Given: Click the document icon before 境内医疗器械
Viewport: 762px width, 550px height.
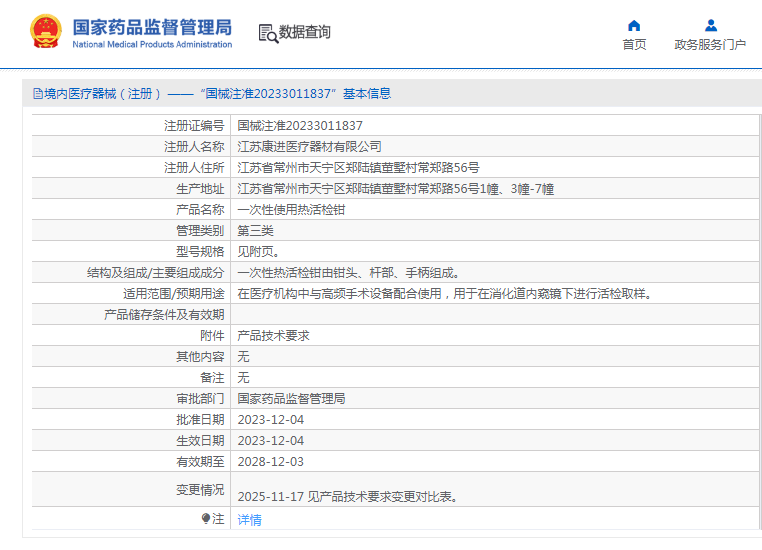Looking at the screenshot, I should coord(37,94).
